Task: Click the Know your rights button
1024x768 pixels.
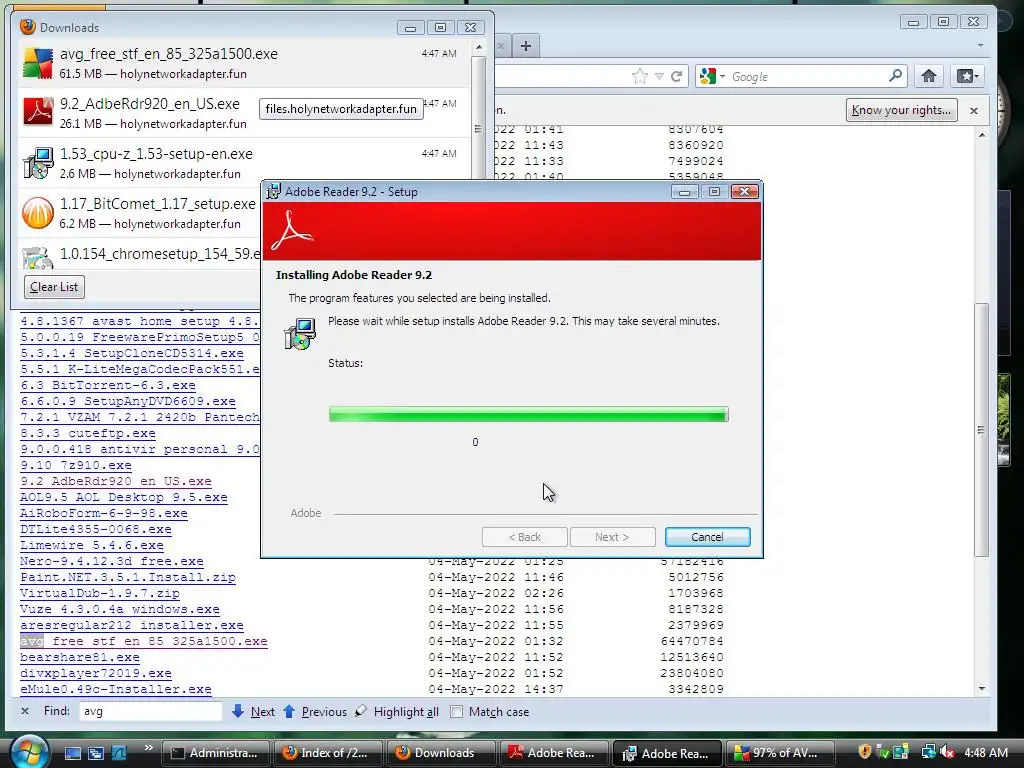Action: (901, 110)
